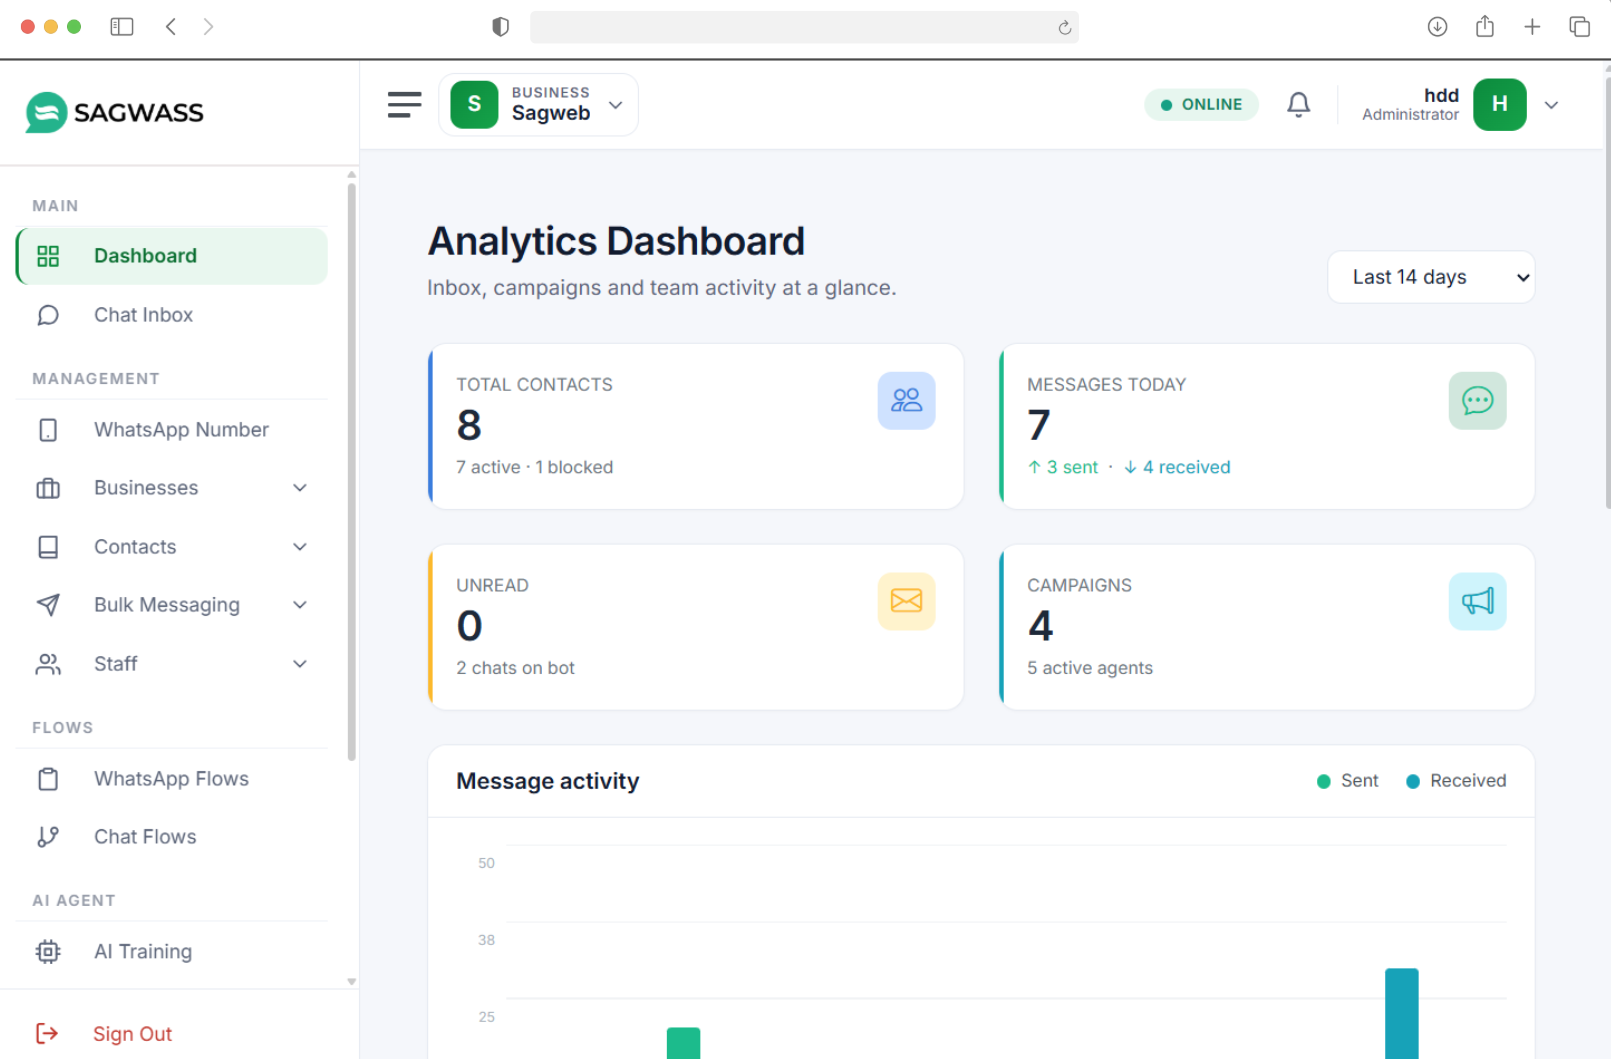The width and height of the screenshot is (1611, 1059).
Task: Expand the Bulk Messaging submenu chevron
Action: pyautogui.click(x=300, y=605)
